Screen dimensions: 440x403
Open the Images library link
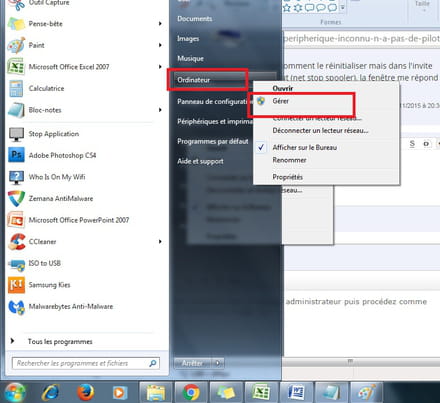[188, 39]
